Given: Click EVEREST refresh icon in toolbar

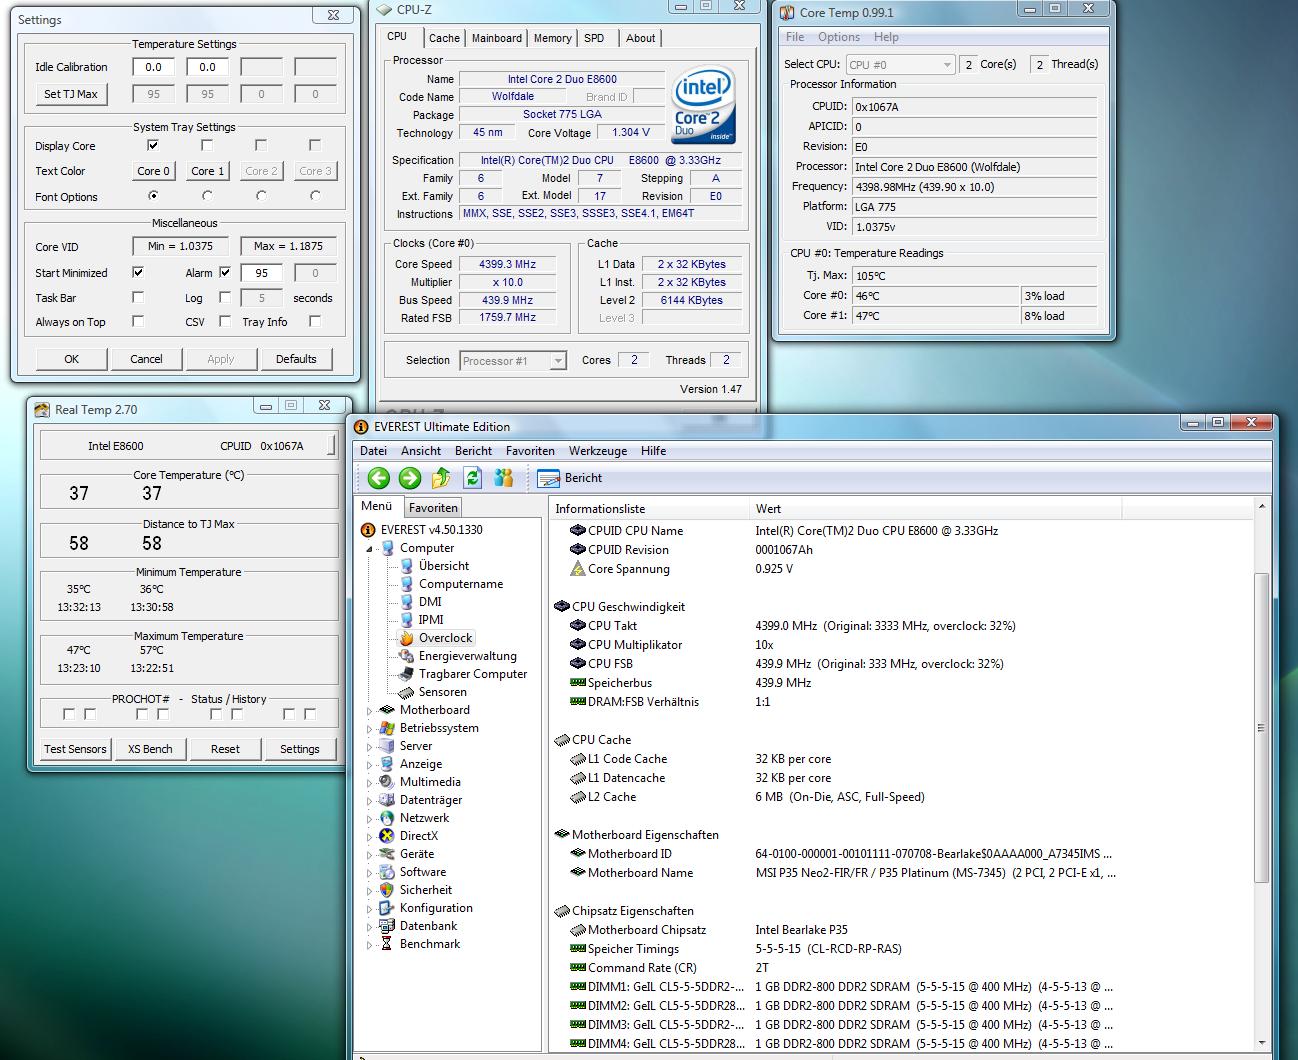Looking at the screenshot, I should [473, 478].
